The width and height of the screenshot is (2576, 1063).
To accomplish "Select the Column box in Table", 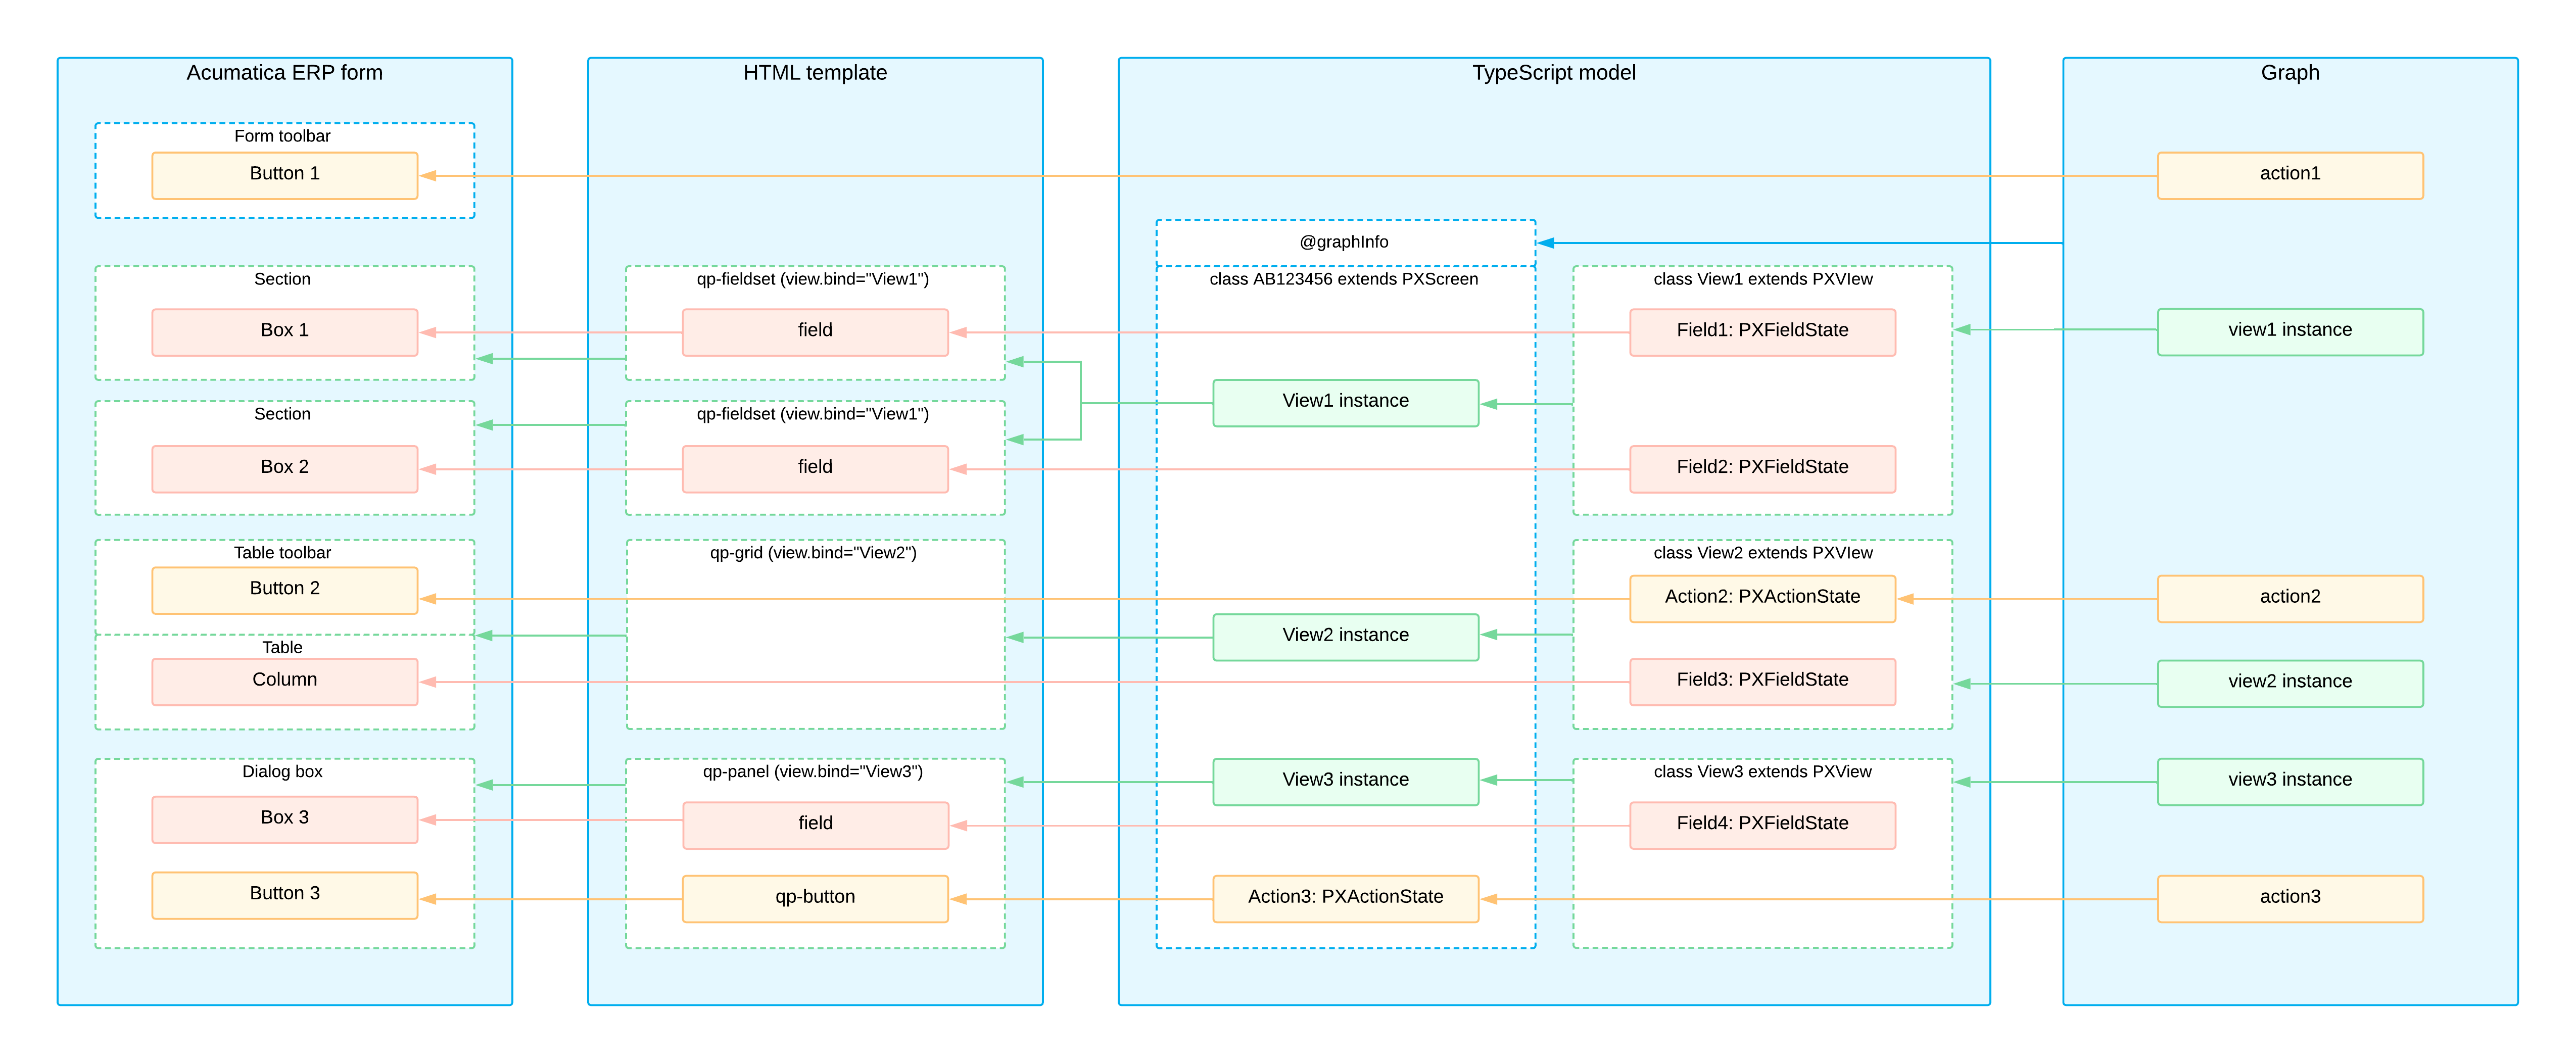I will (284, 681).
